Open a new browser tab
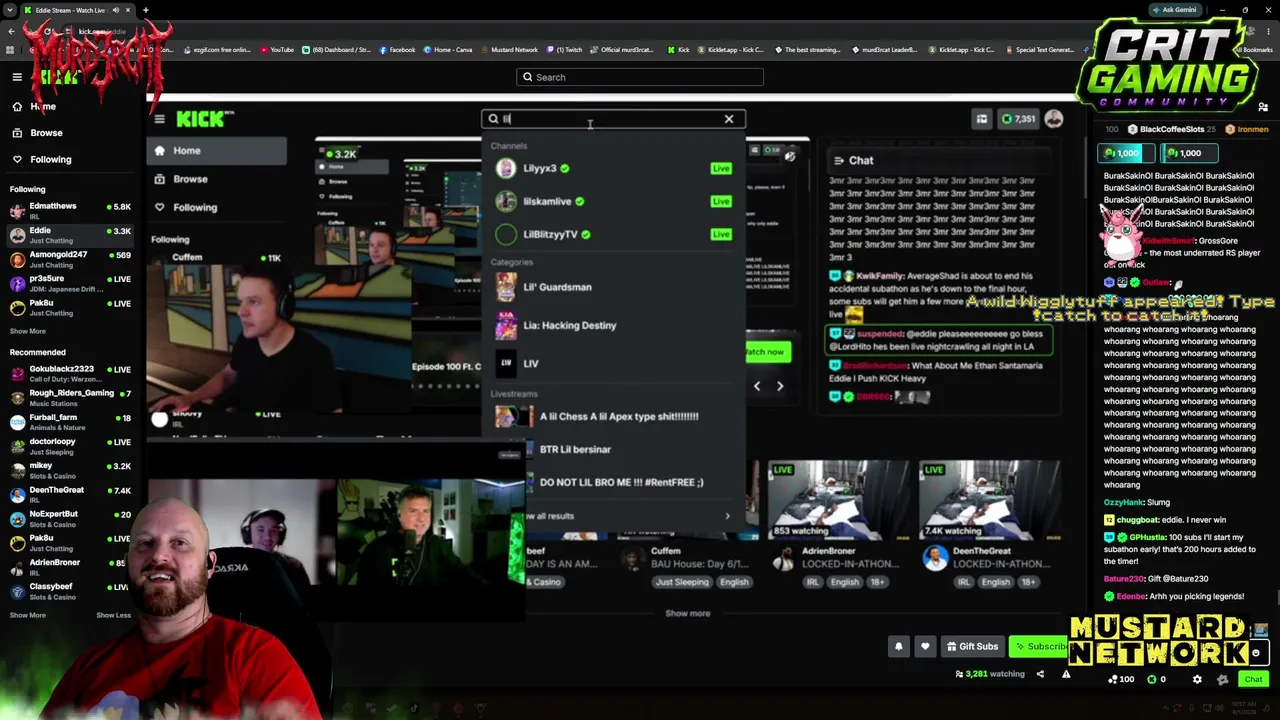 145,10
